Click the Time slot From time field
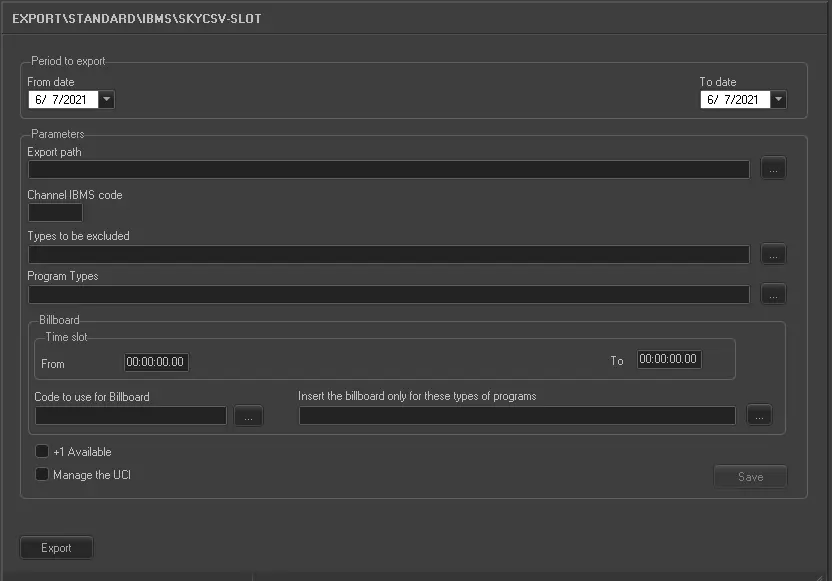This screenshot has height=581, width=832. [156, 362]
